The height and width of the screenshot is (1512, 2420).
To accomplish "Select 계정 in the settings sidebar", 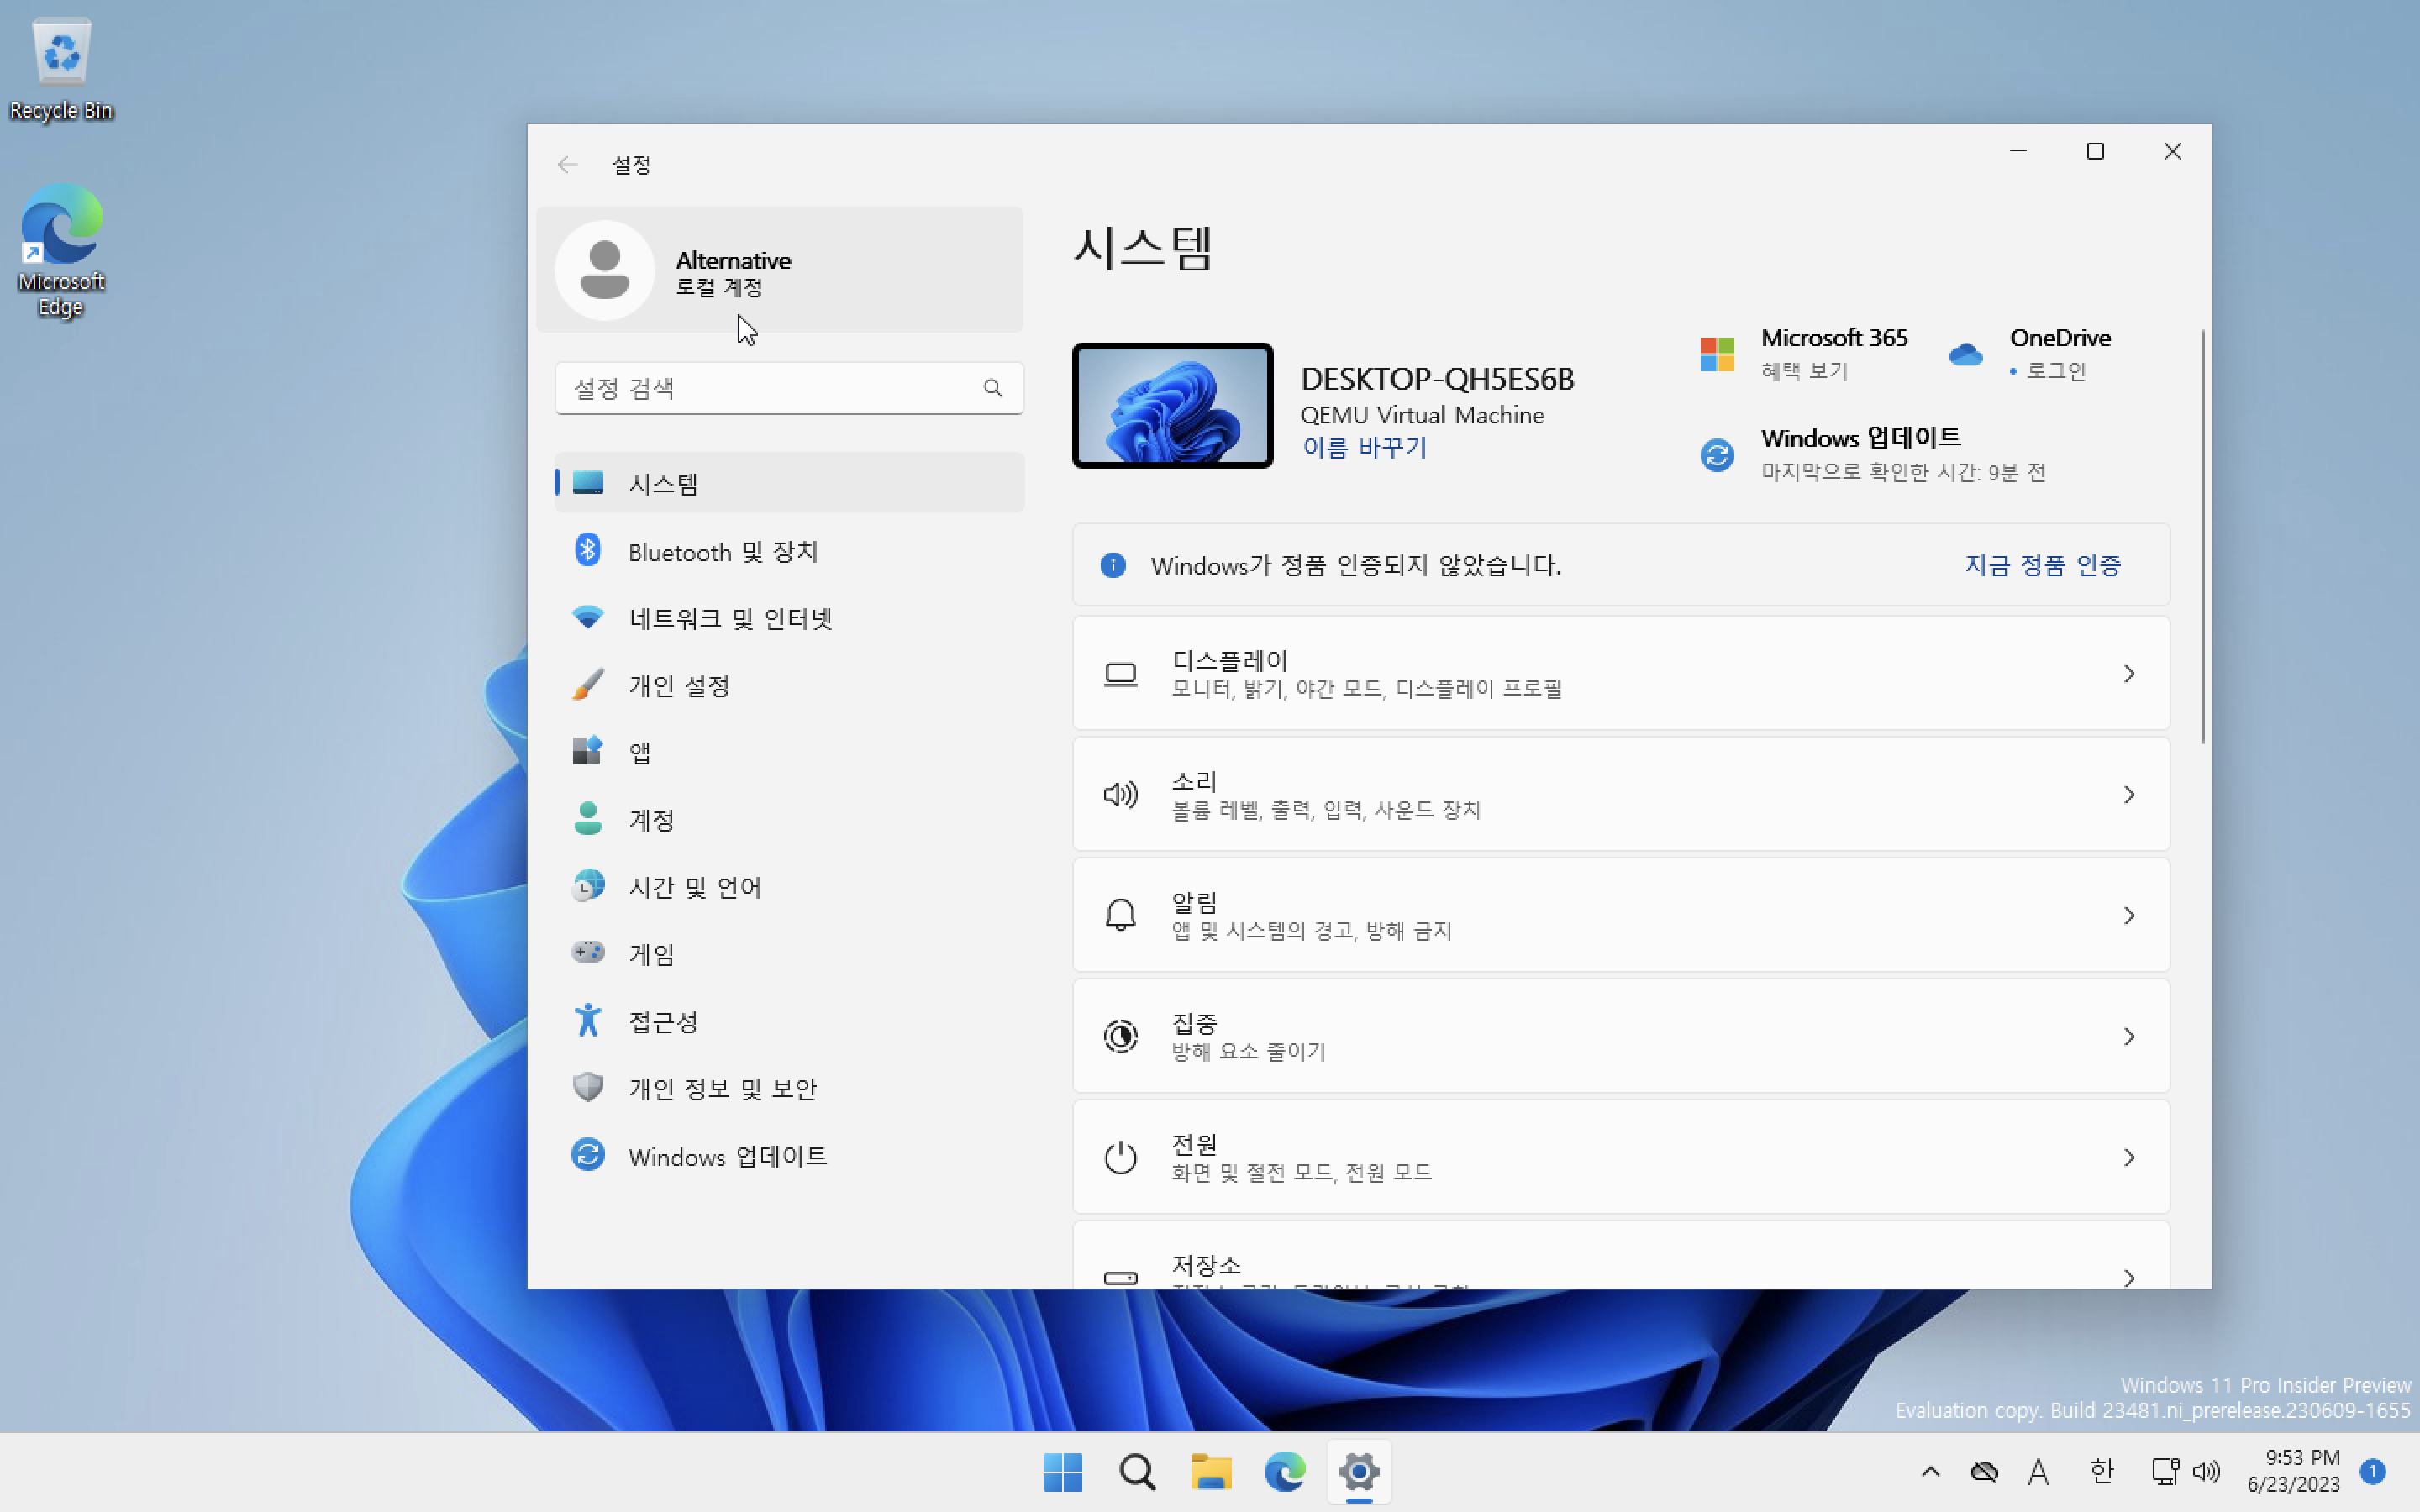I will point(651,820).
